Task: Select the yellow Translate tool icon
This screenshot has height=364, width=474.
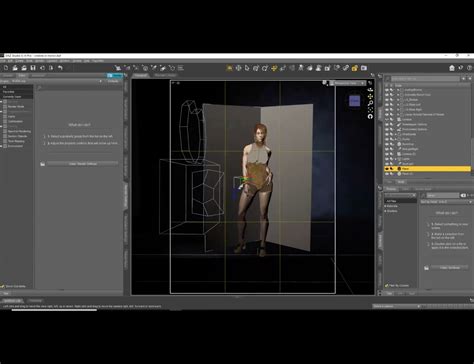Action: coord(274,68)
